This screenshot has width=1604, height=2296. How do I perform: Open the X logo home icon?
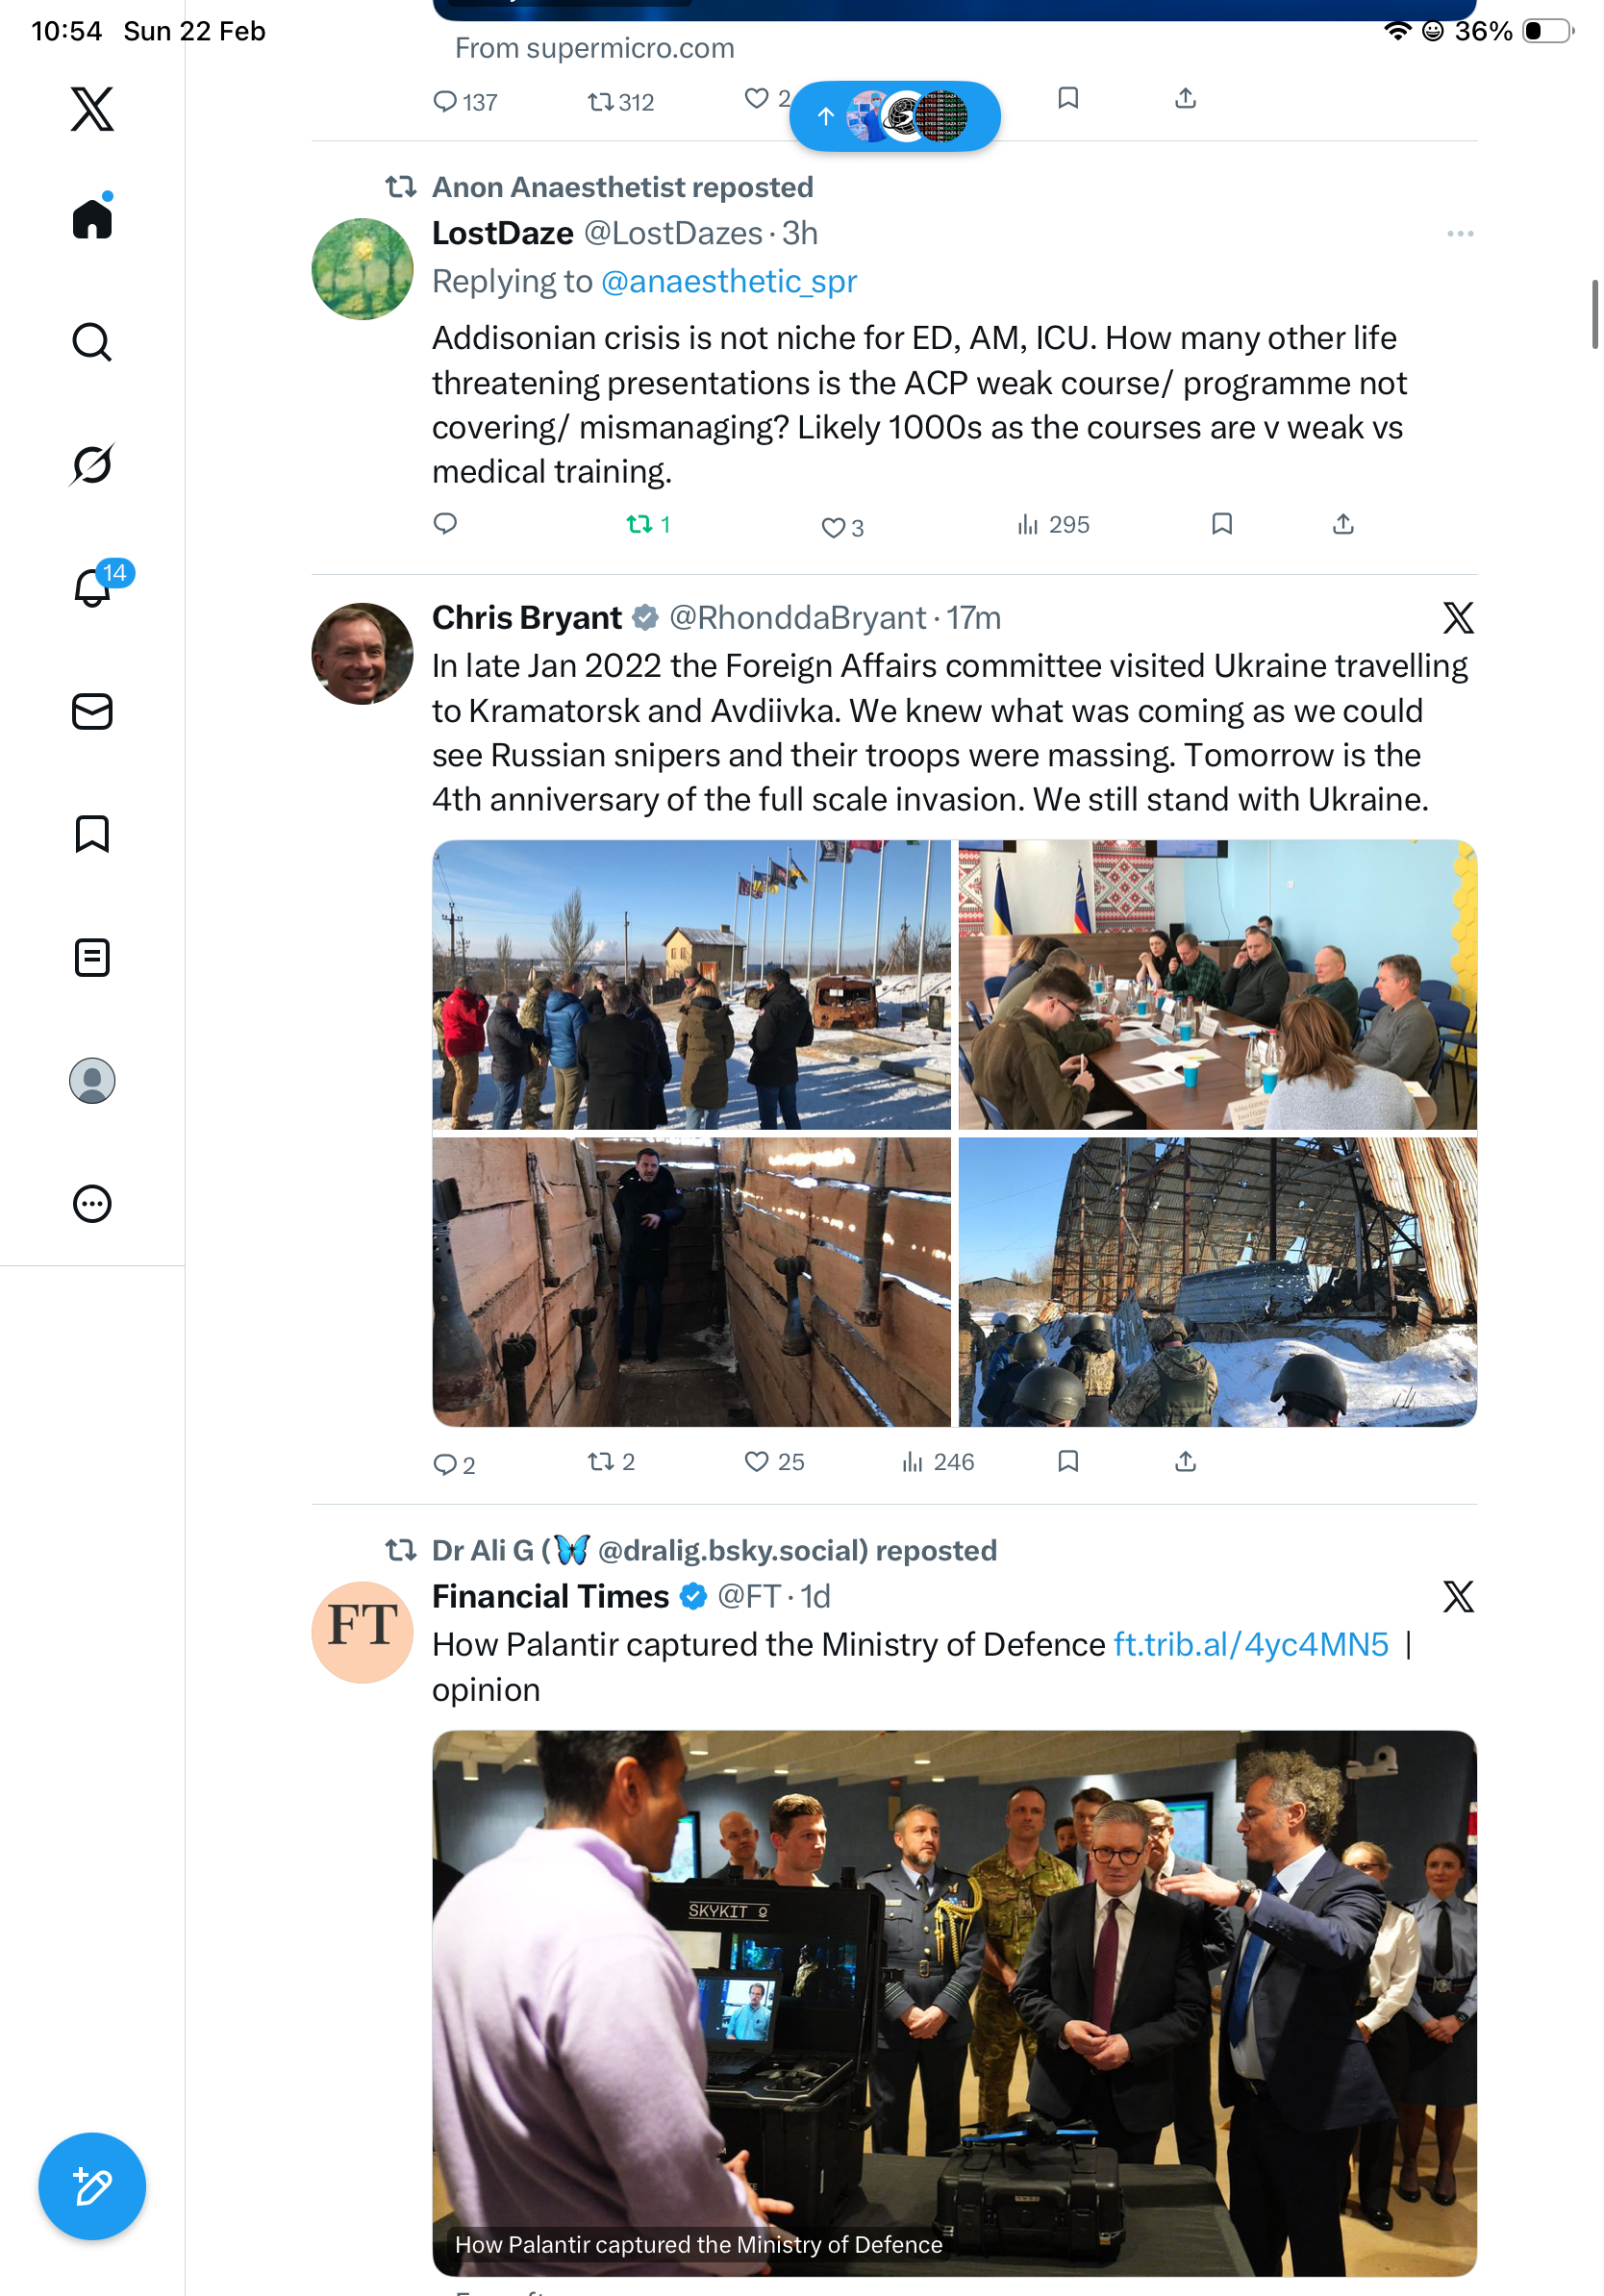click(92, 108)
